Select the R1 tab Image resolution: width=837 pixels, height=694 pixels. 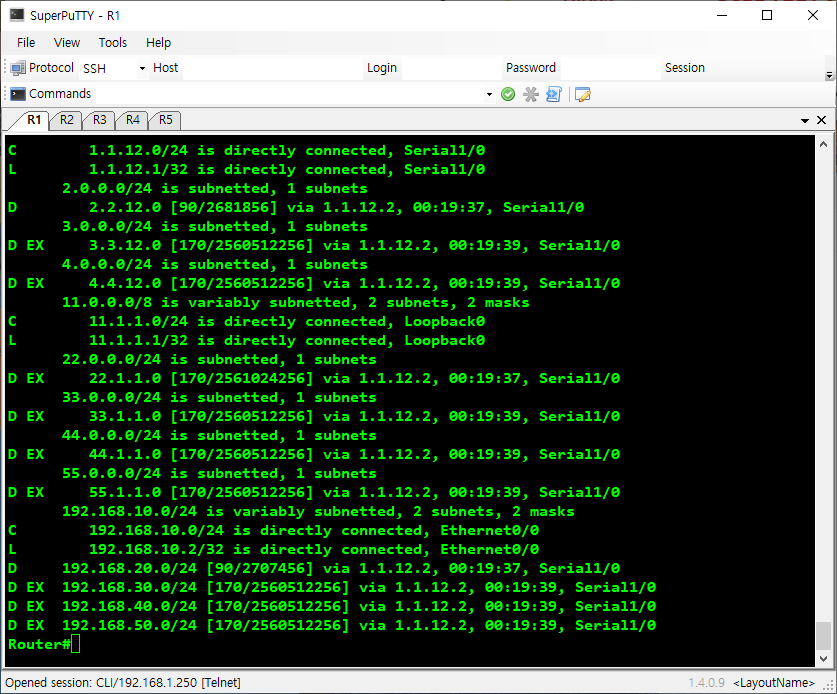tap(34, 120)
